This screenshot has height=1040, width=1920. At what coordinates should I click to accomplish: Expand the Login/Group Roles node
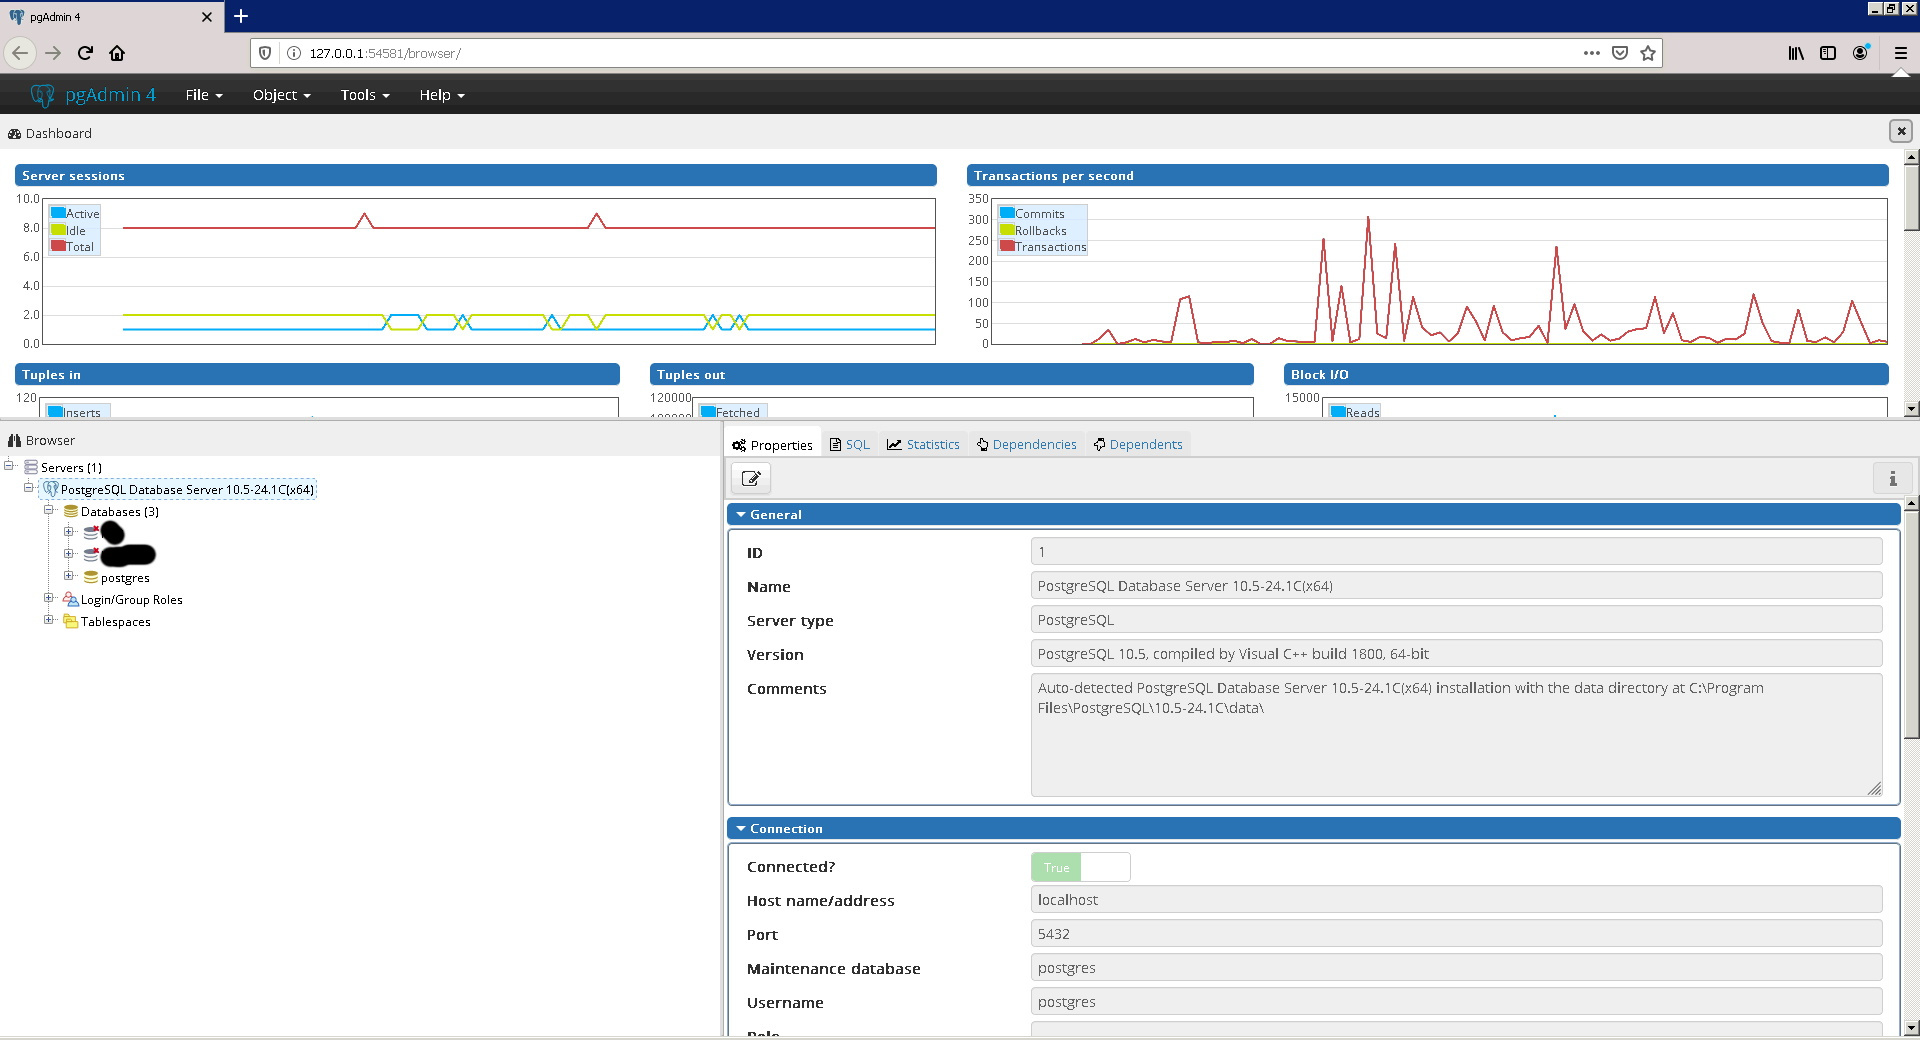tap(49, 597)
